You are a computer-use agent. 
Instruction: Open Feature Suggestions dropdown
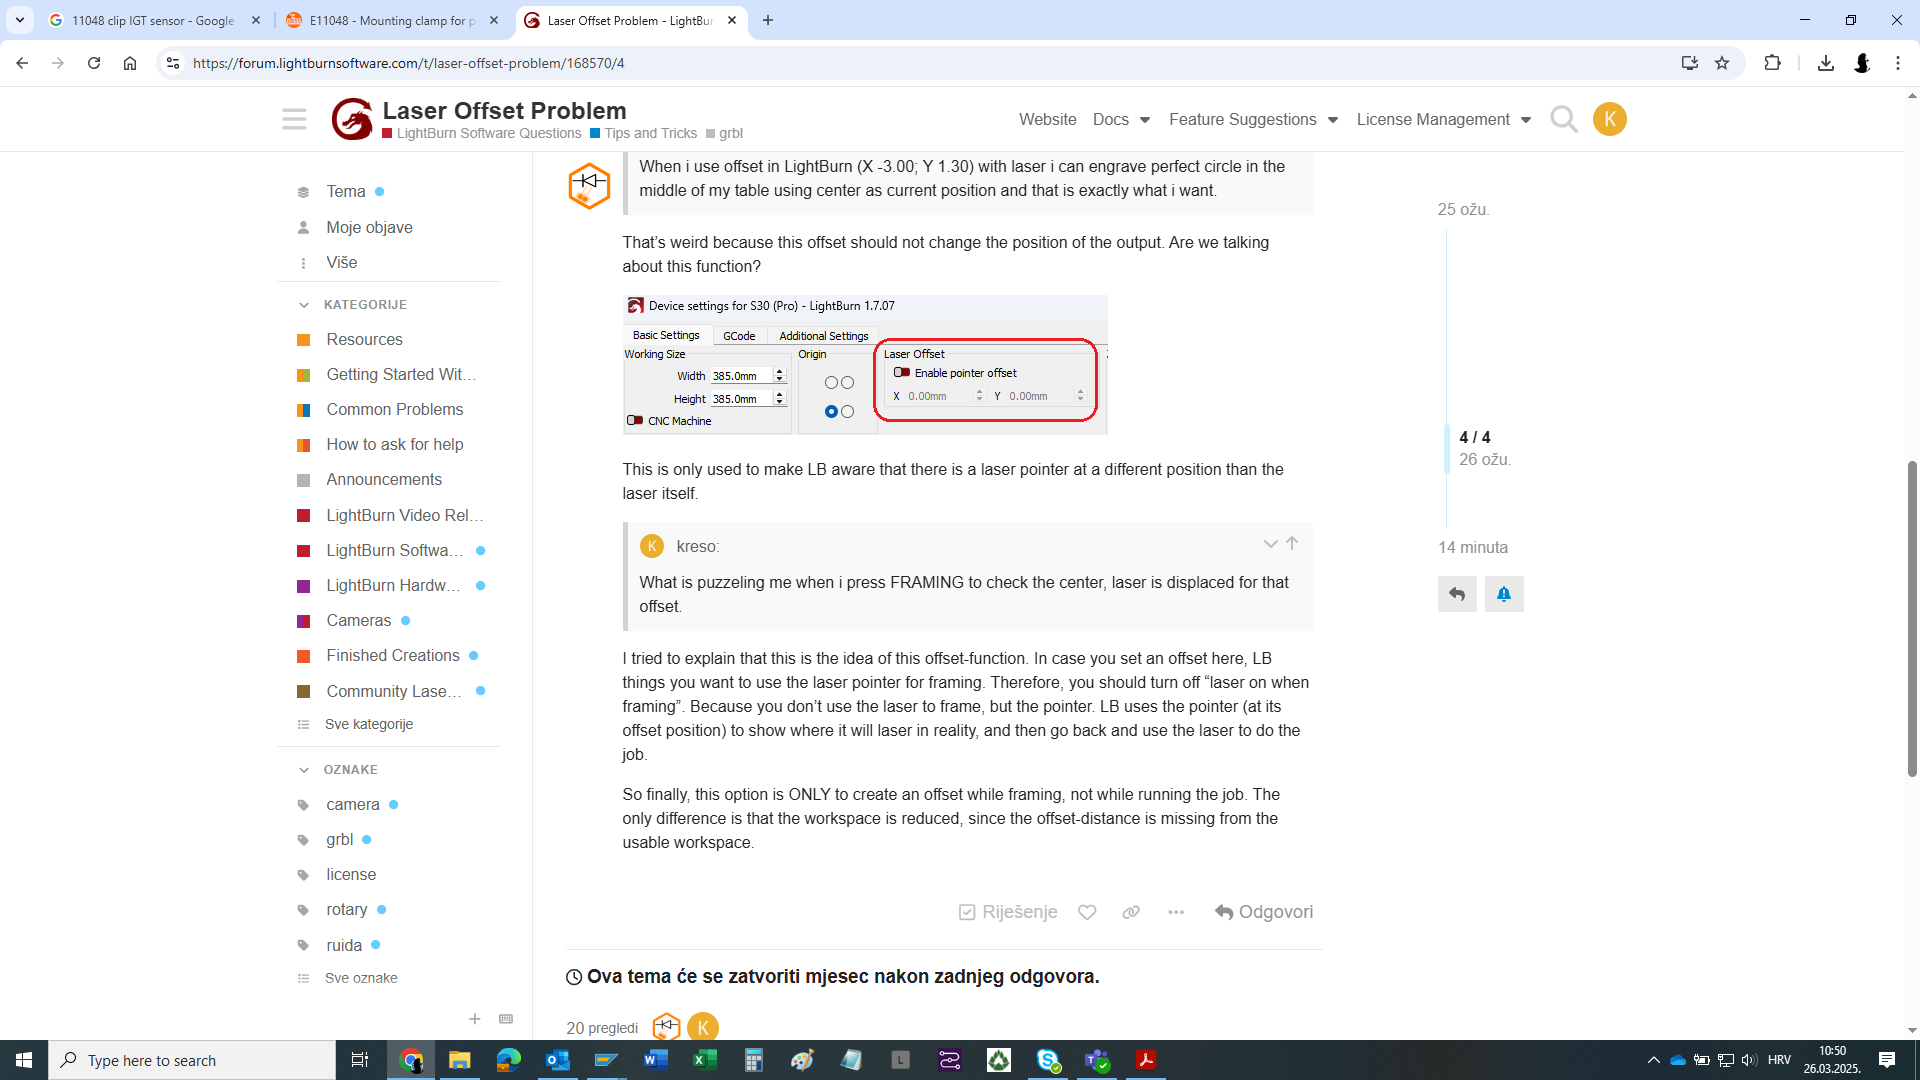click(x=1253, y=119)
